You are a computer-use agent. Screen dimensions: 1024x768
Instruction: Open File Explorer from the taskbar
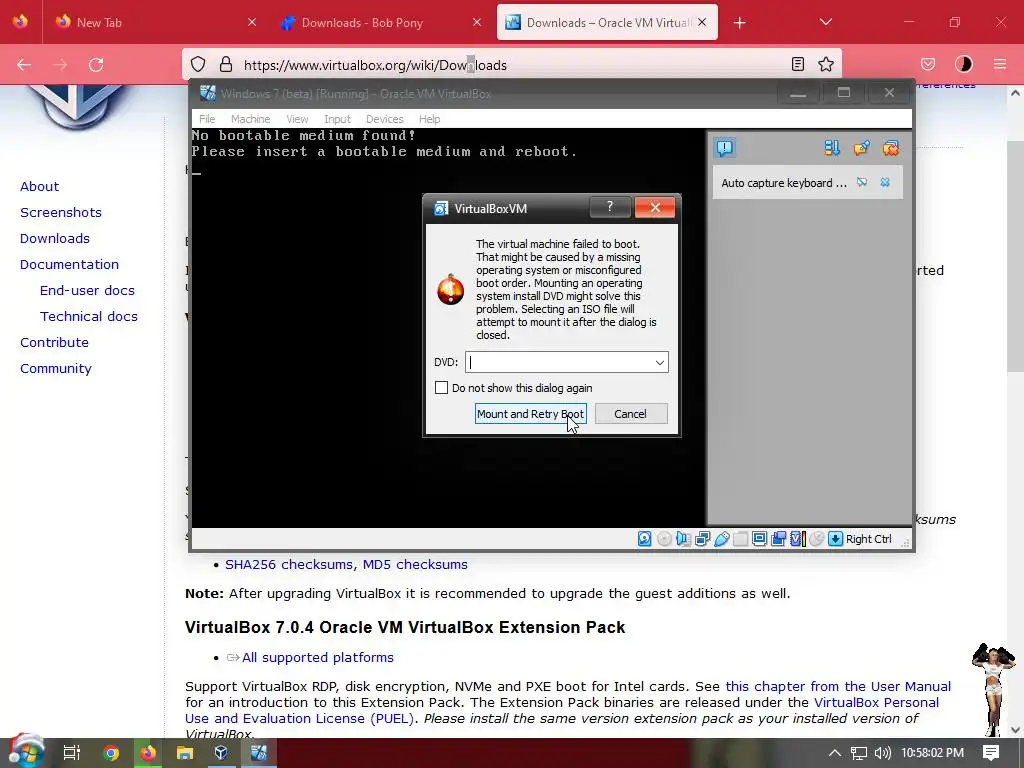pyautogui.click(x=185, y=753)
